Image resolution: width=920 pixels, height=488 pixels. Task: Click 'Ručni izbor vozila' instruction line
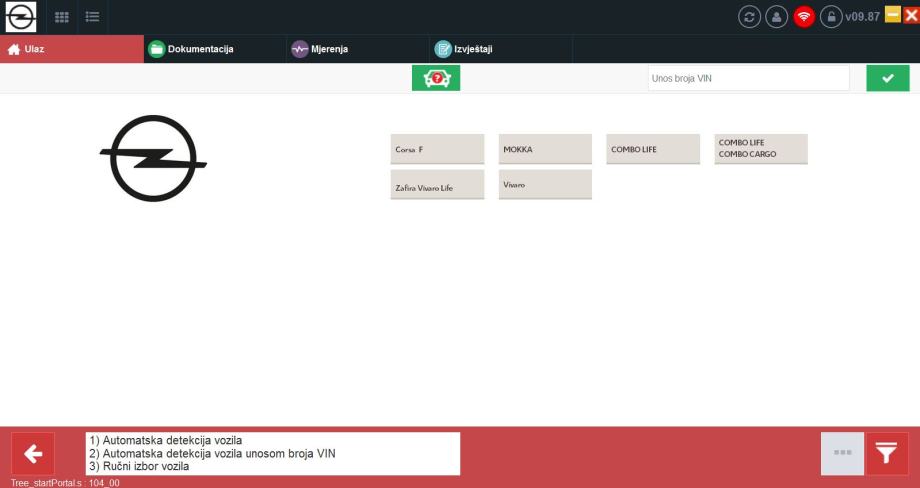[139, 467]
